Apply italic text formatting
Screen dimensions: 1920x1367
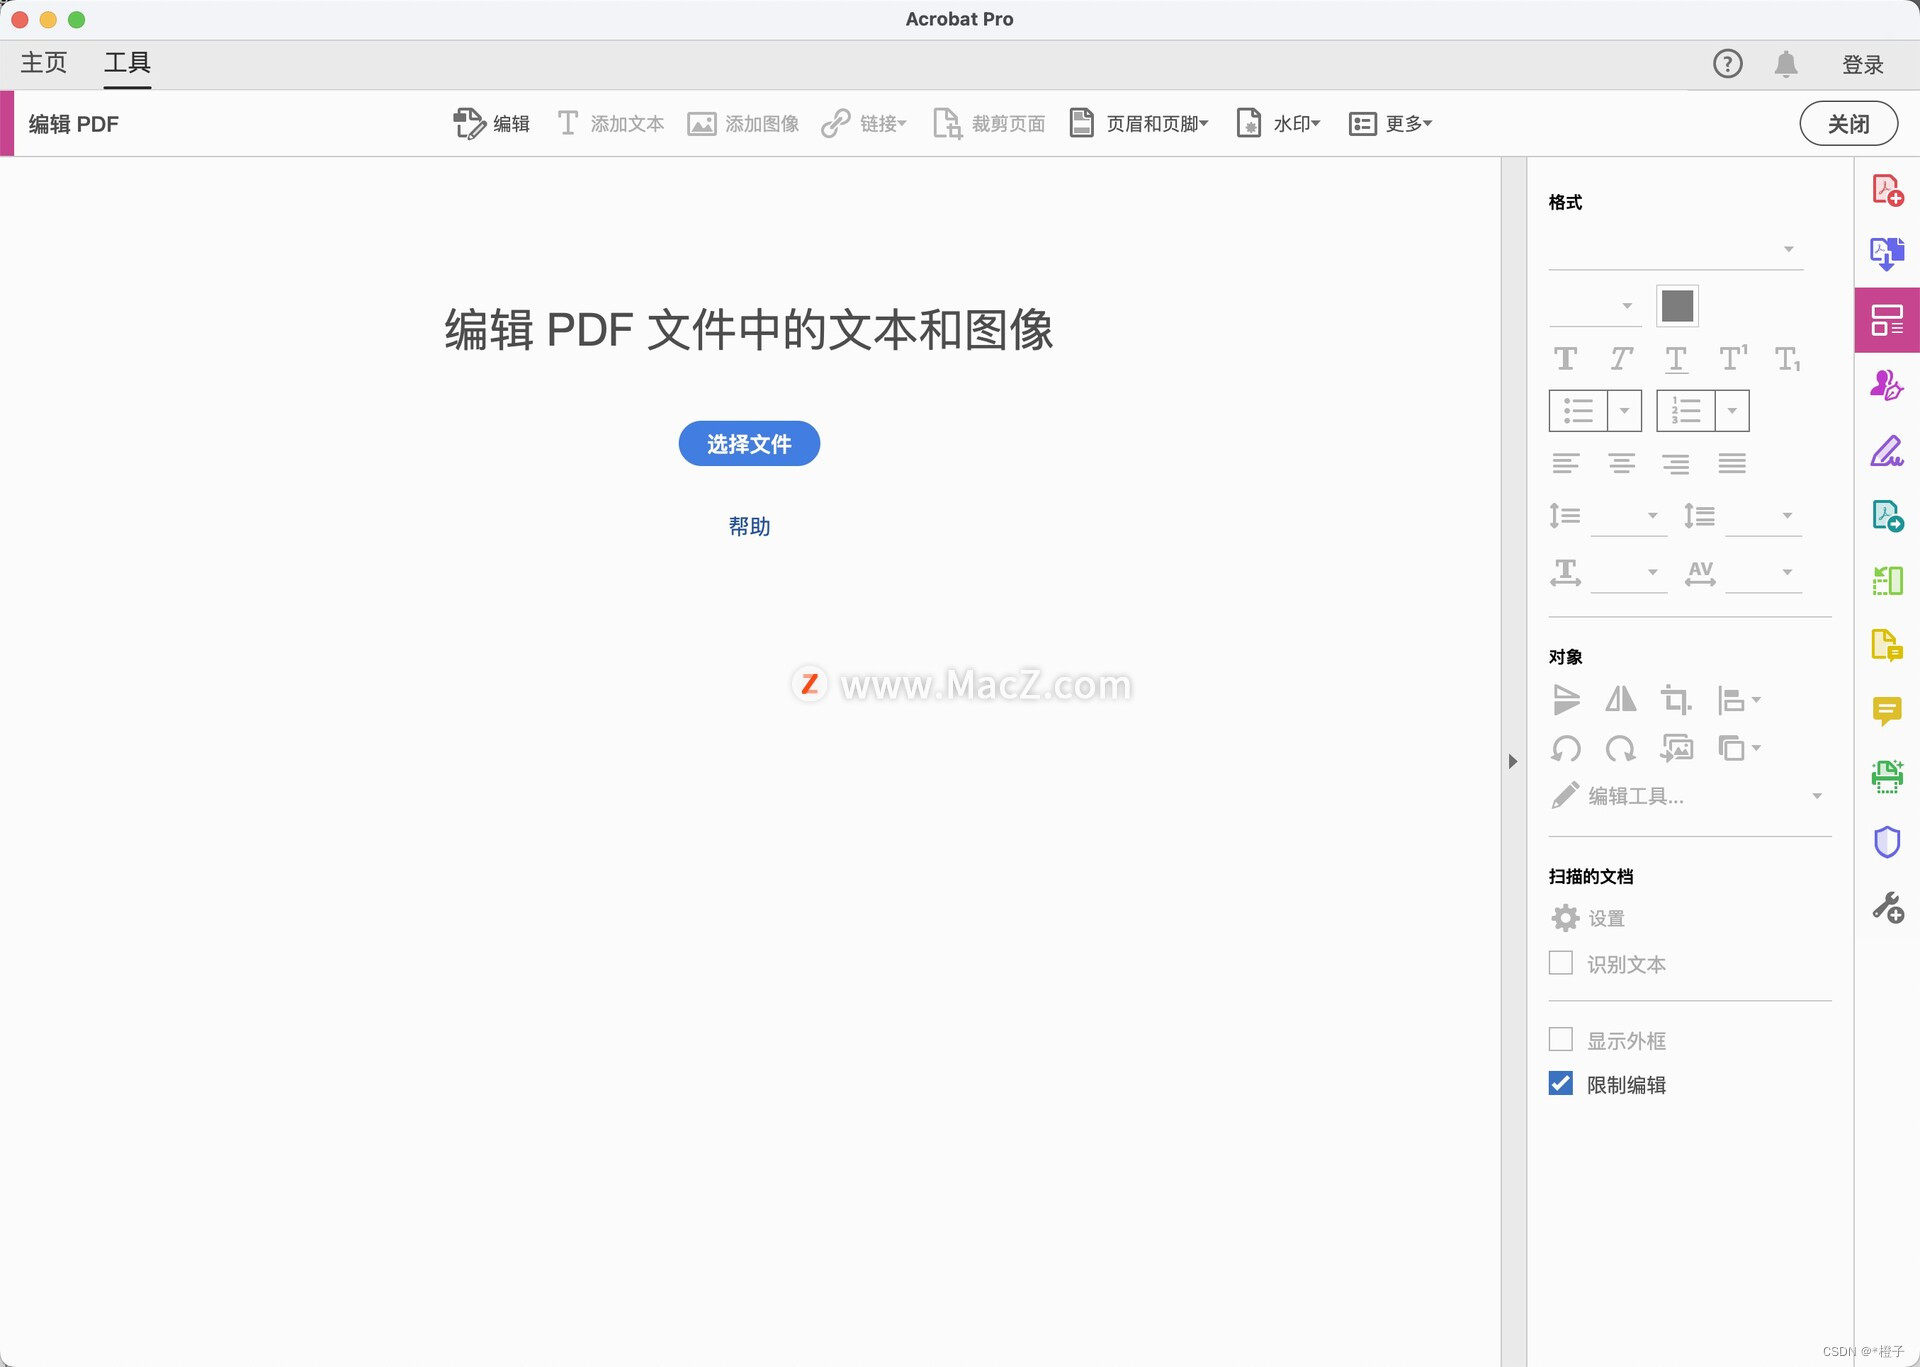click(x=1621, y=358)
